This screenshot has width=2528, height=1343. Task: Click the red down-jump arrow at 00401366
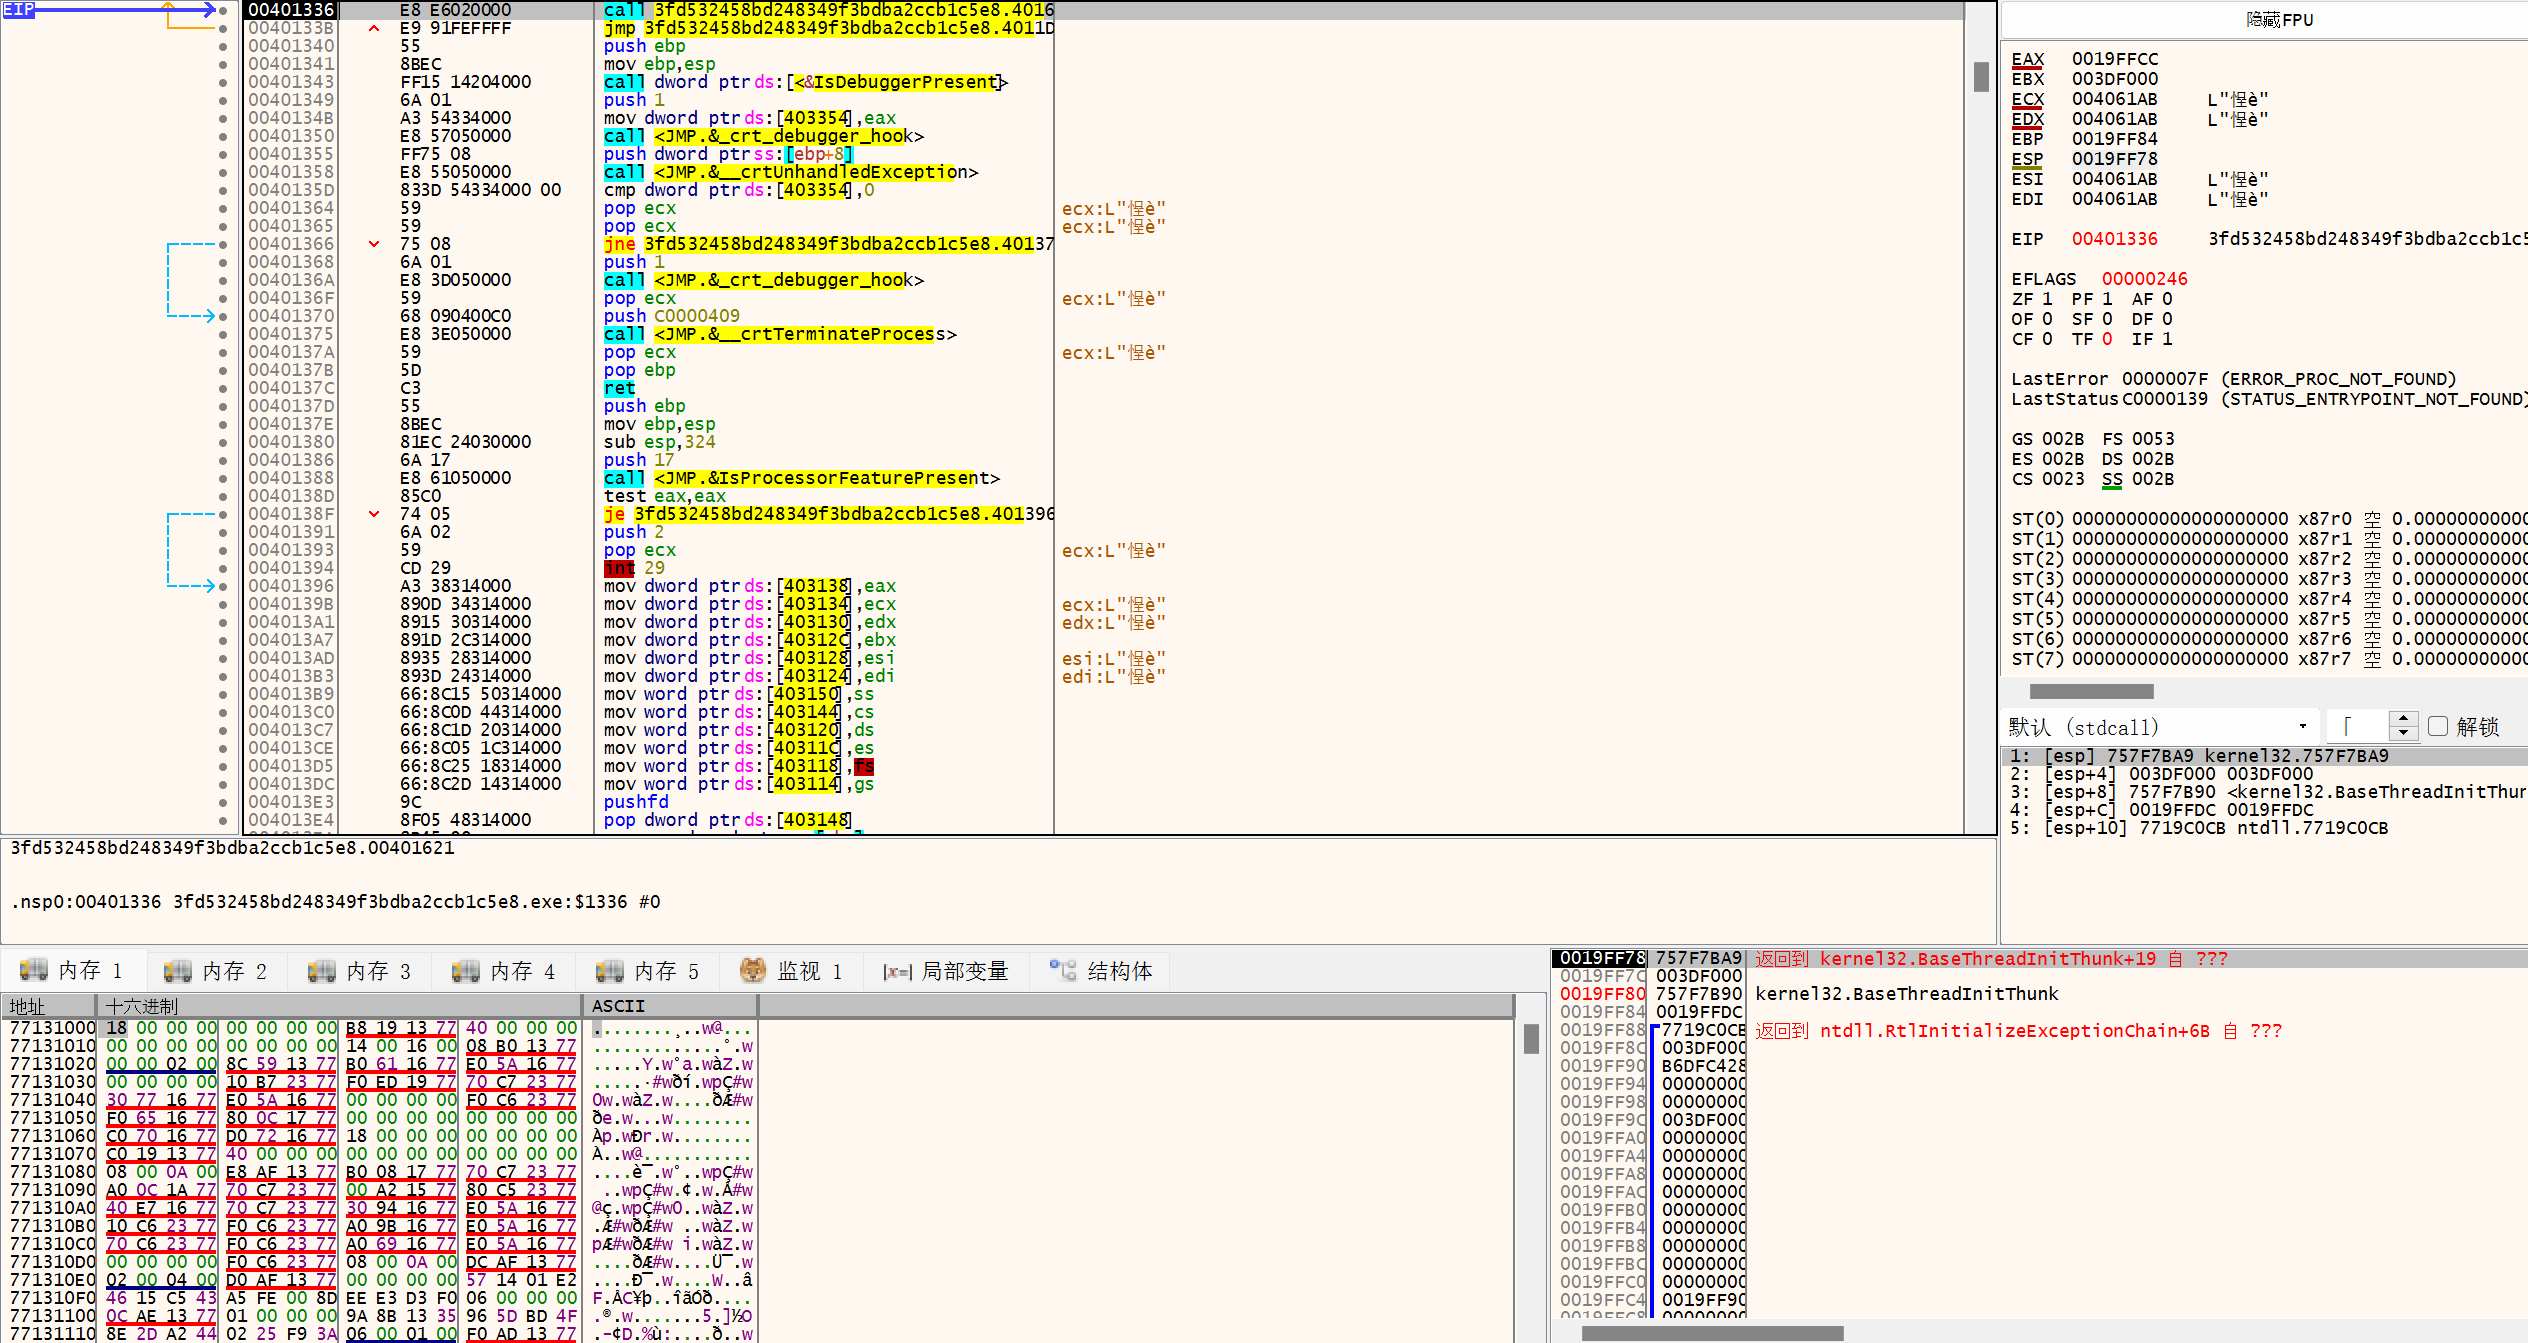374,244
